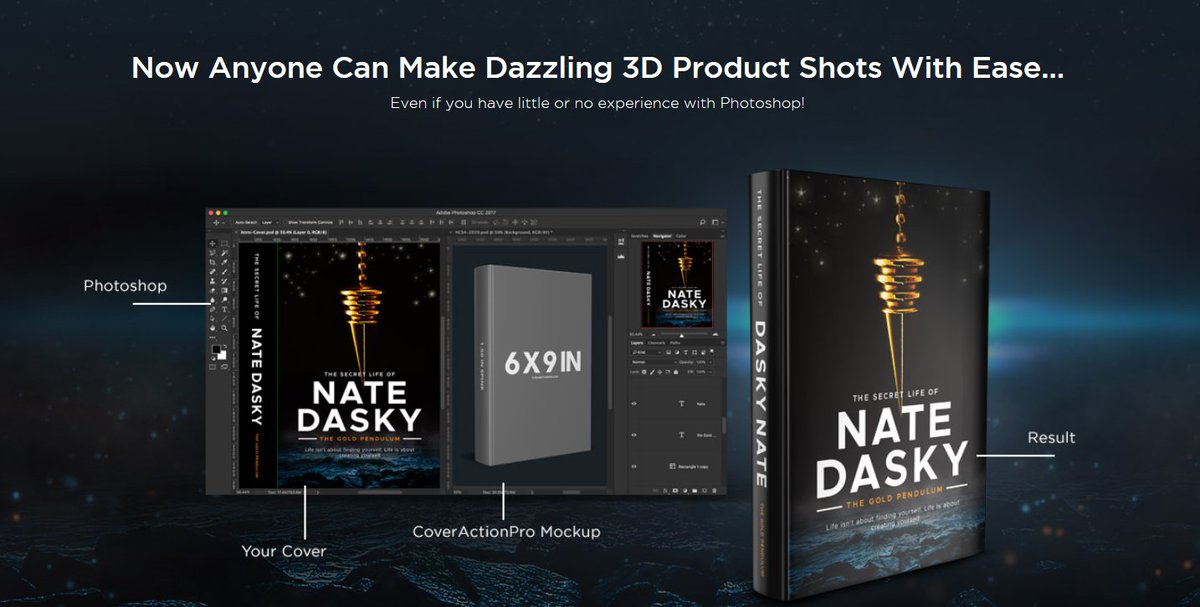Select the Blur tool
The height and width of the screenshot is (607, 1200).
click(x=212, y=300)
